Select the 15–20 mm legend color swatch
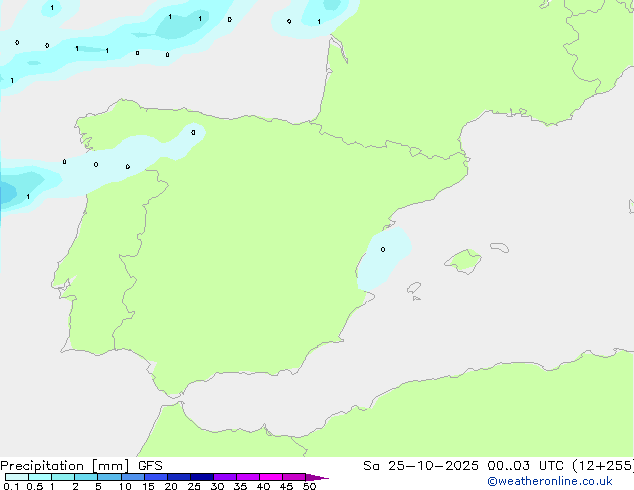 pos(156,477)
